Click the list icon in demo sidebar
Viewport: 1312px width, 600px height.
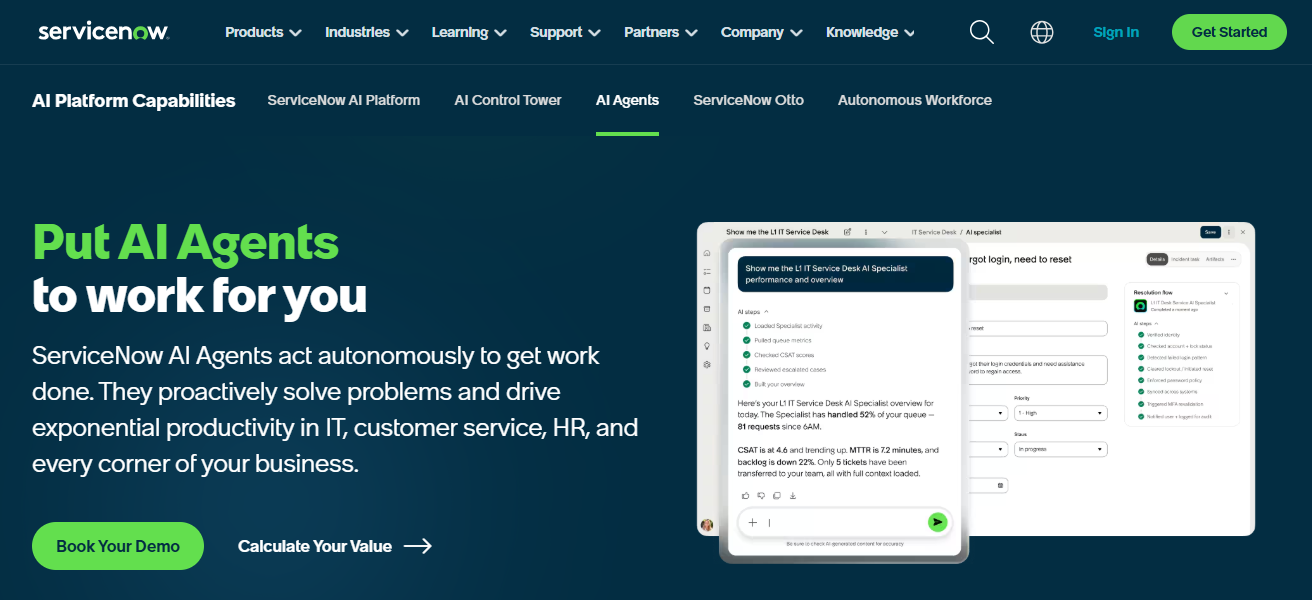click(707, 272)
